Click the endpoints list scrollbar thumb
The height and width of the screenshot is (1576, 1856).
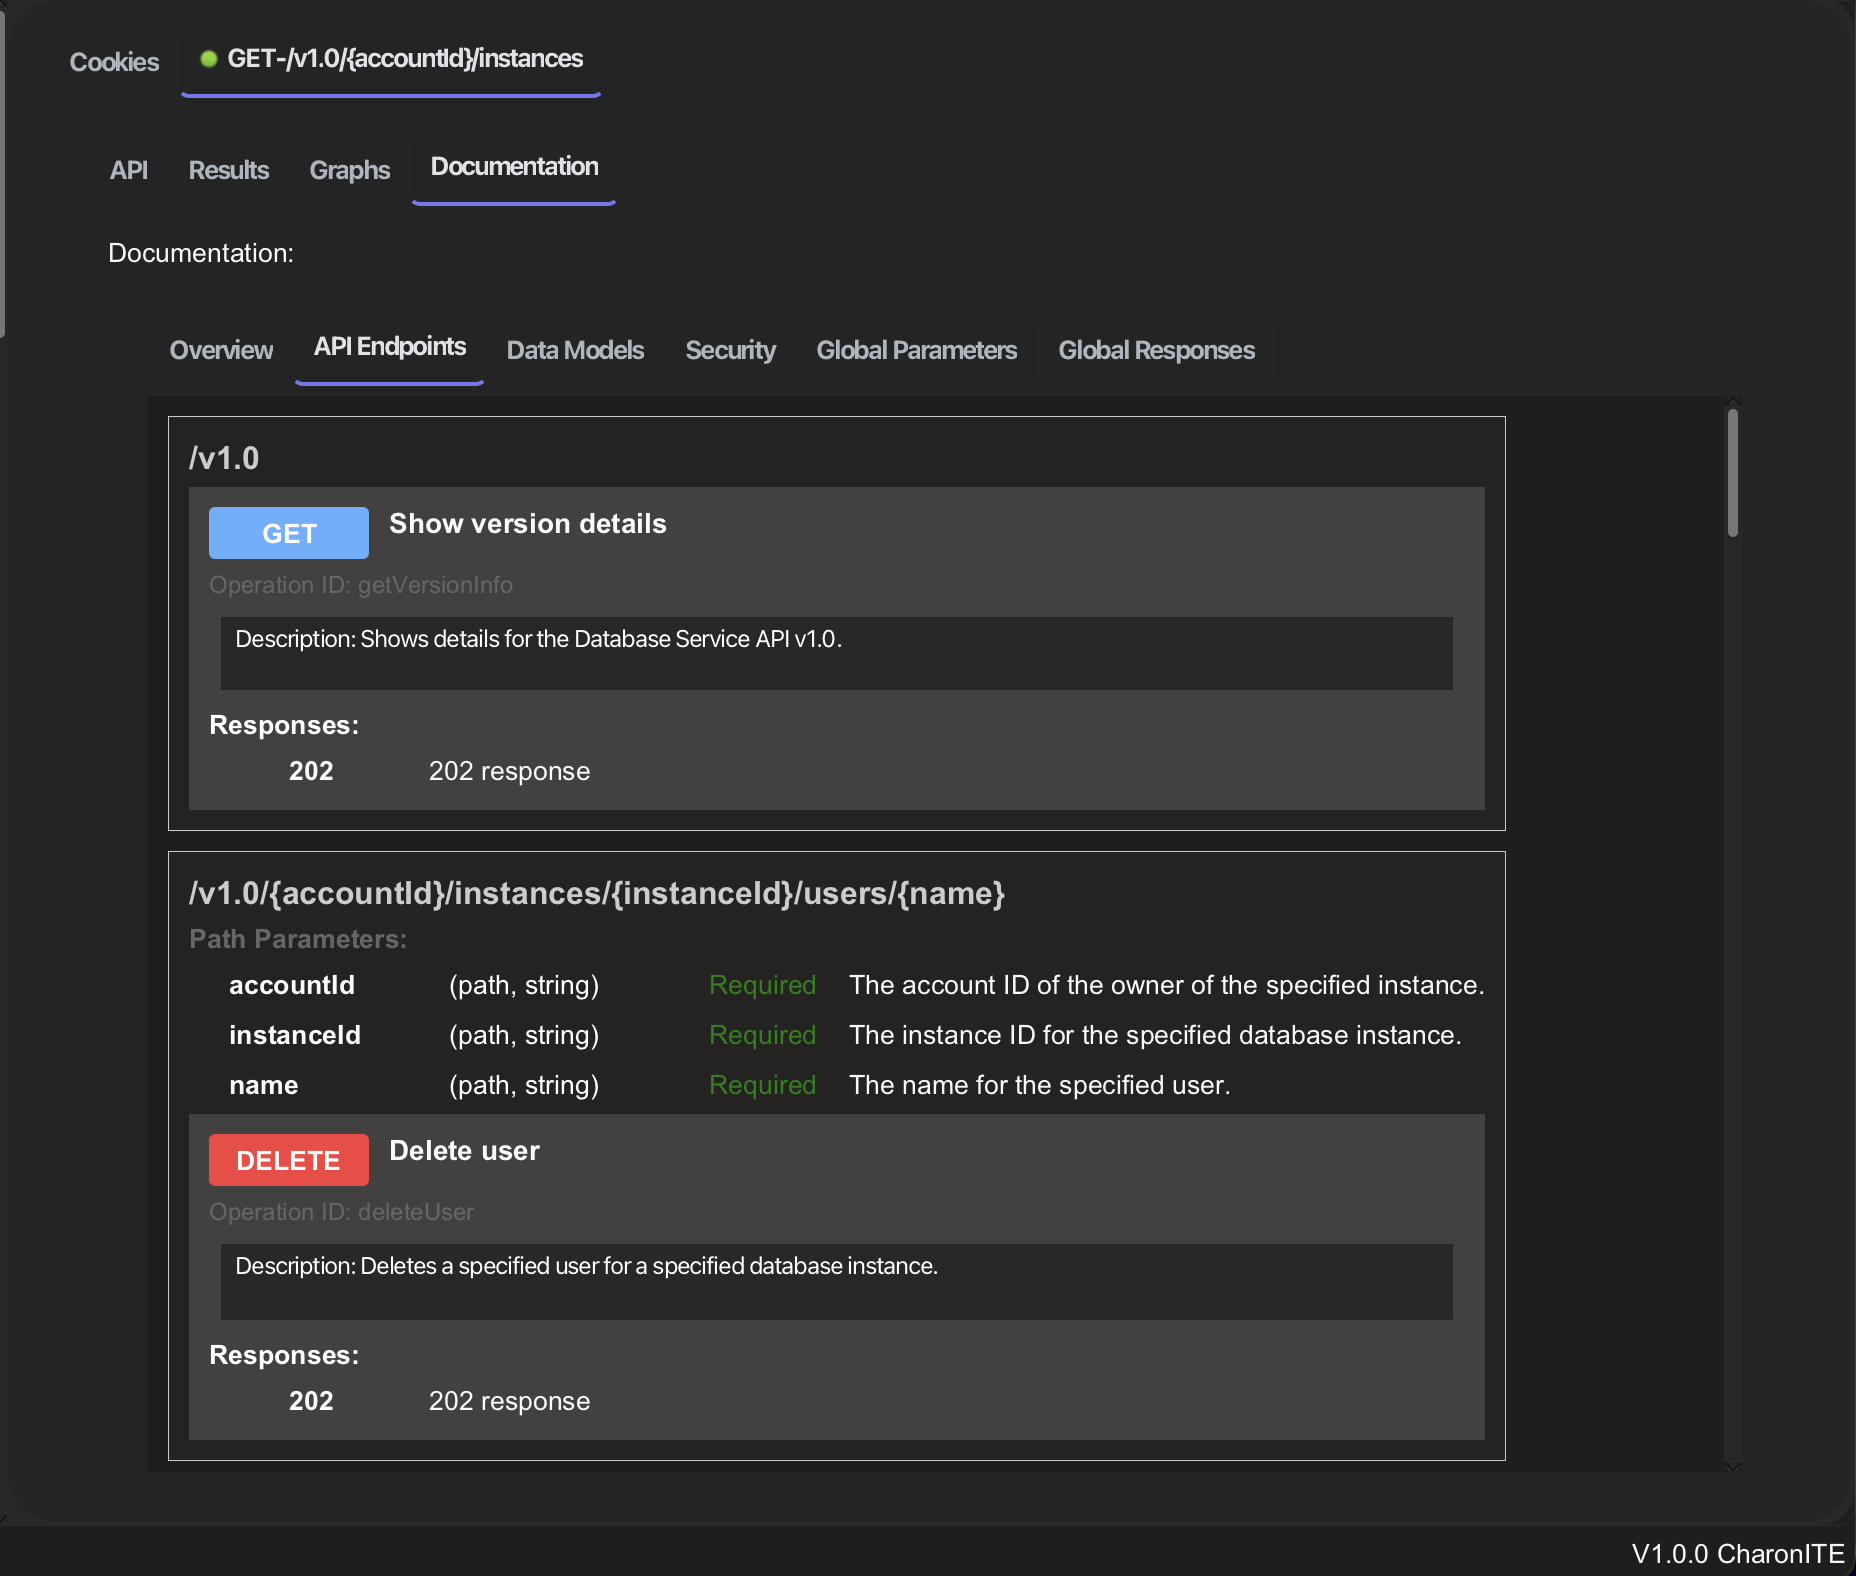point(1733,473)
